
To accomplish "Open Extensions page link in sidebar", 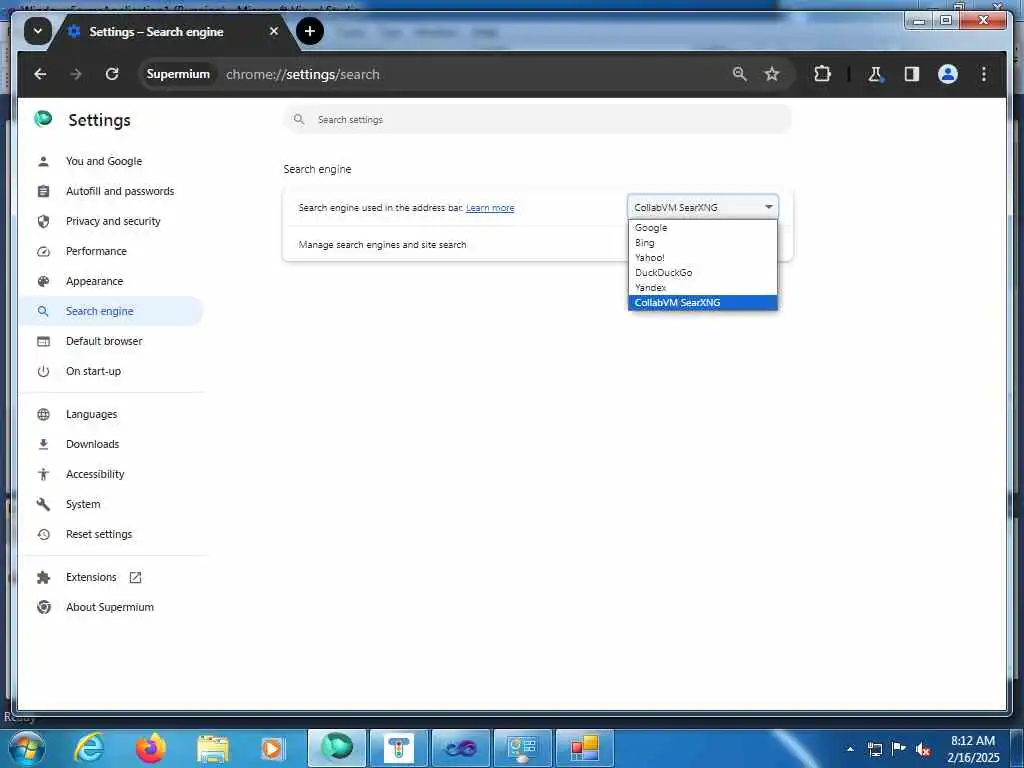I will click(91, 577).
